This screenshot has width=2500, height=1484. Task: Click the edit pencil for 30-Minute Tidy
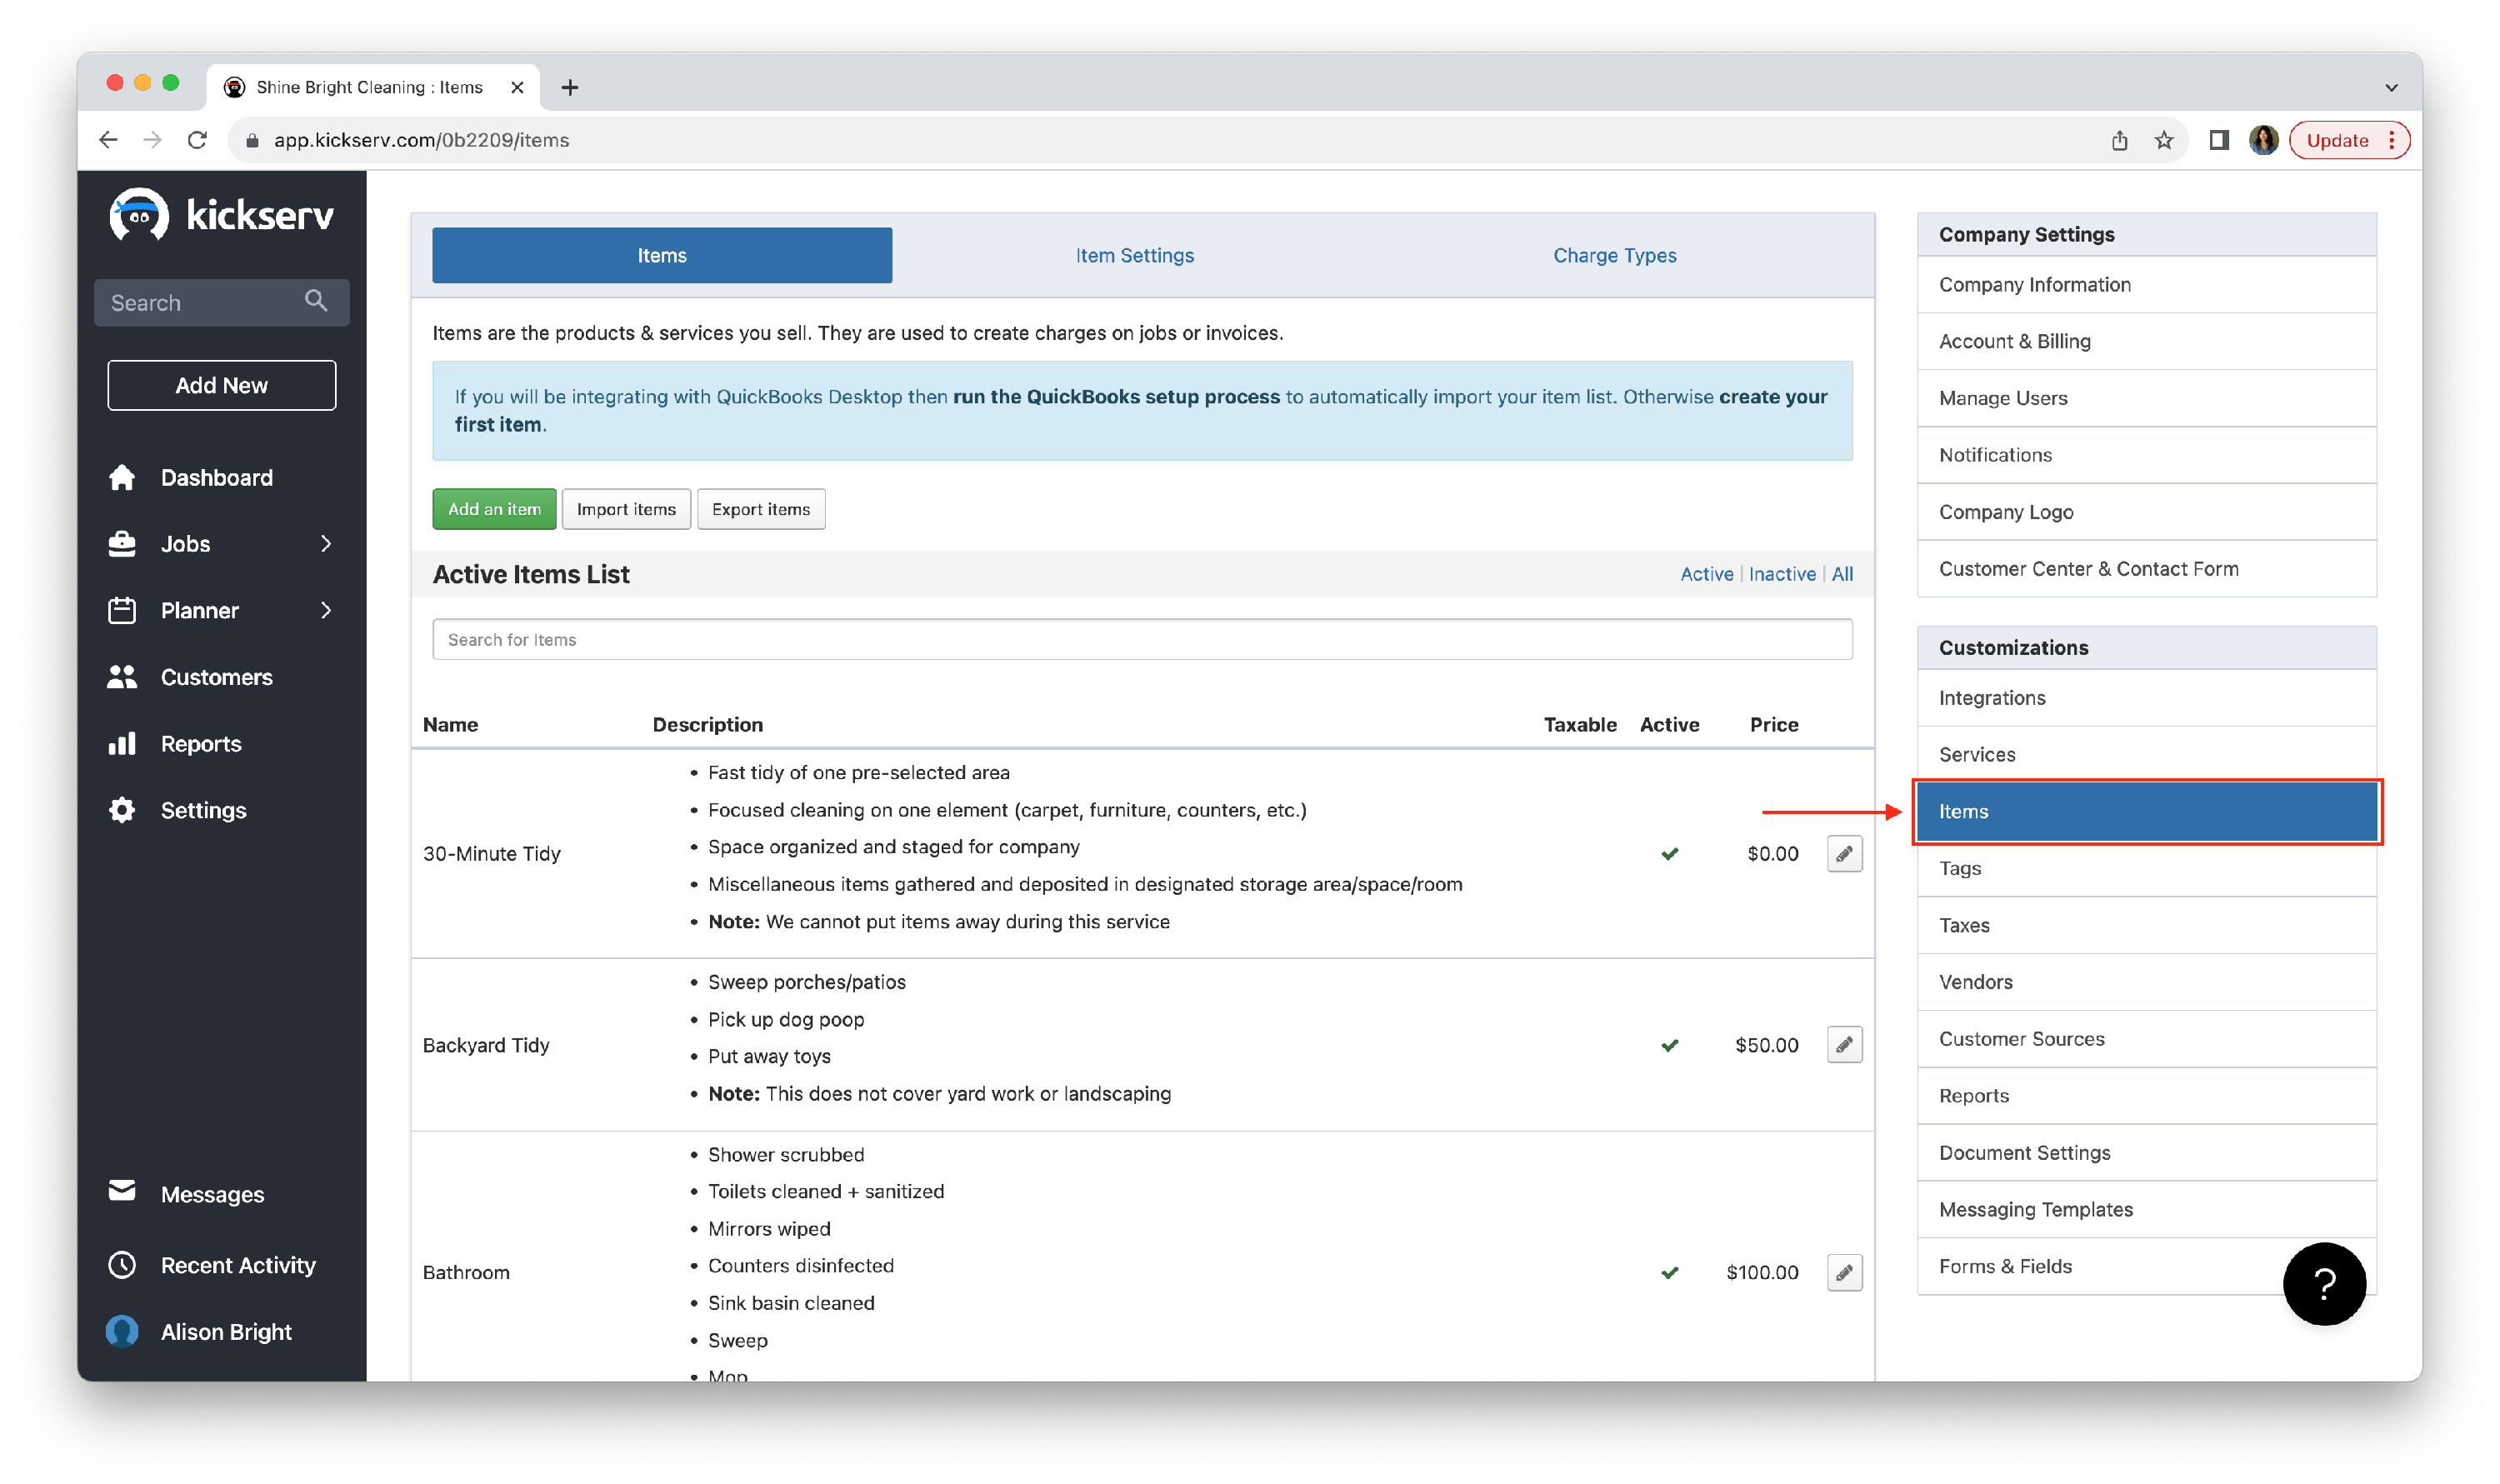click(x=1844, y=854)
